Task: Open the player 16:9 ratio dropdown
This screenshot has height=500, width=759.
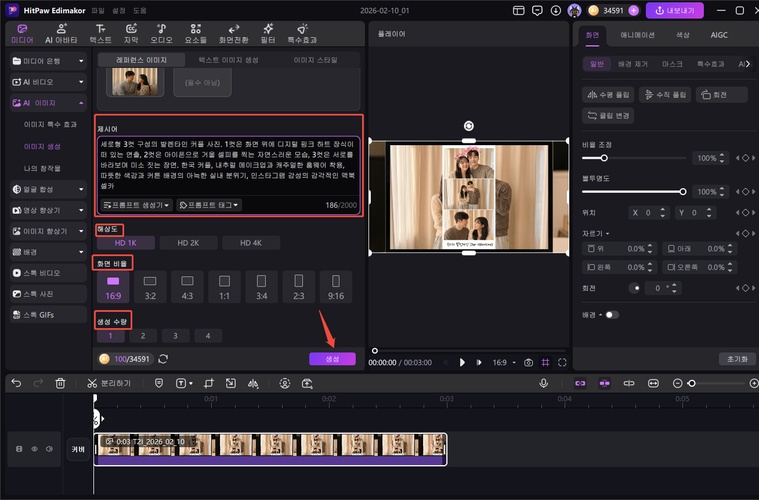Action: coord(504,363)
